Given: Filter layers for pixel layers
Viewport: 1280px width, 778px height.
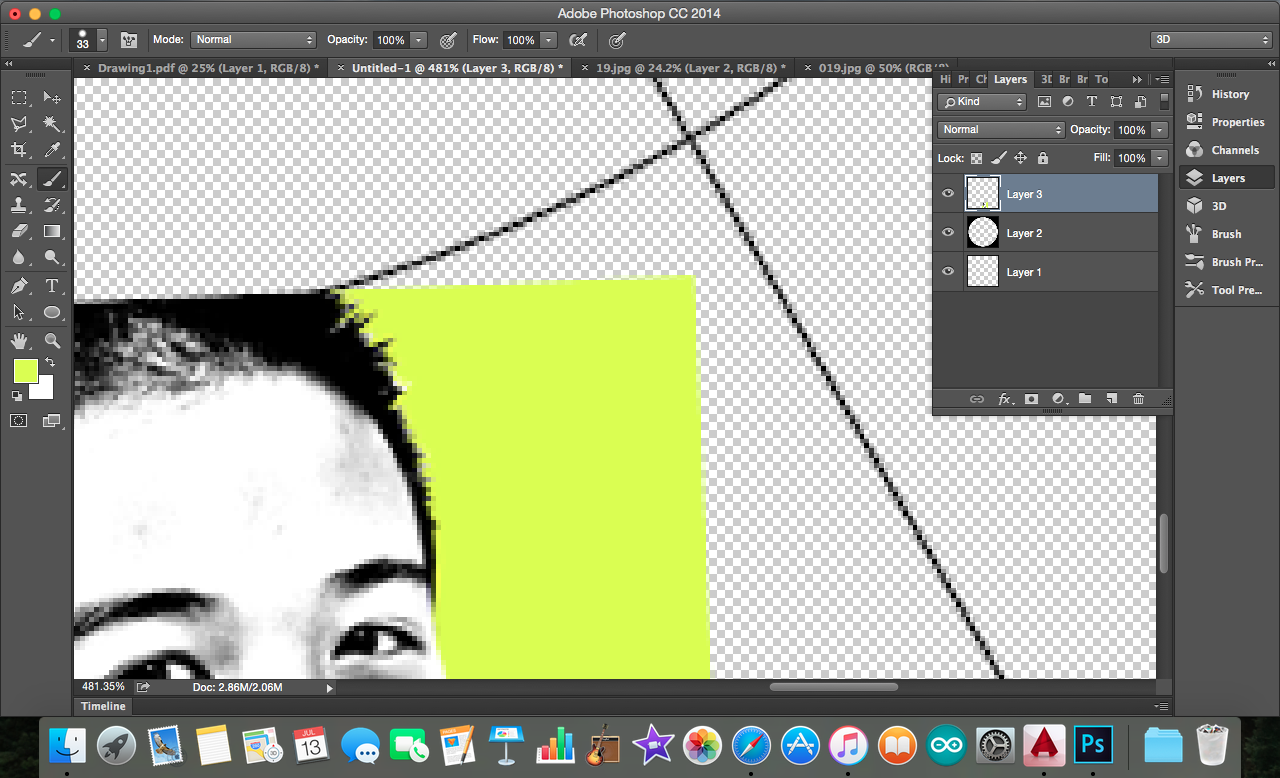Looking at the screenshot, I should 1045,102.
